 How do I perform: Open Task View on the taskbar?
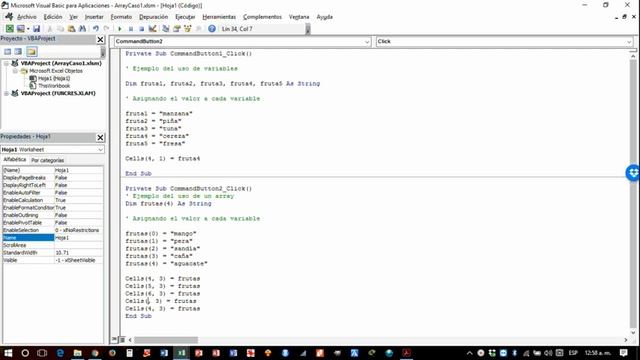(42, 353)
